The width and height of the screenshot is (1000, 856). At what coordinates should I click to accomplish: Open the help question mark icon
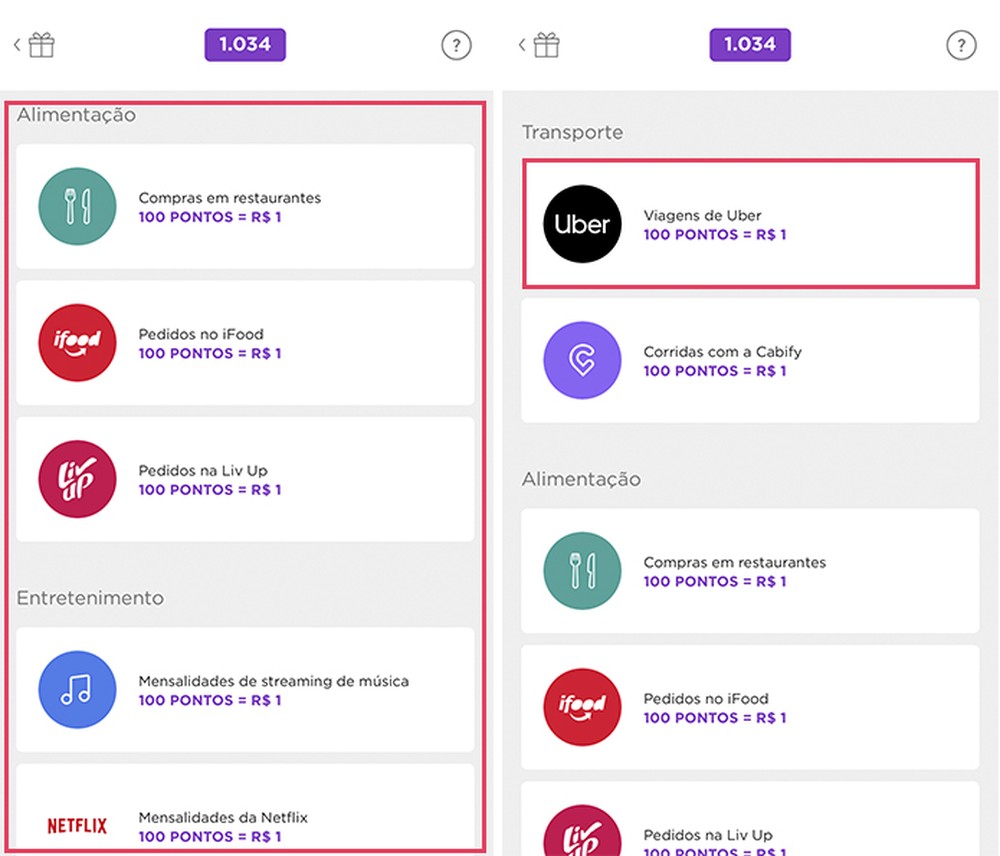[x=457, y=45]
